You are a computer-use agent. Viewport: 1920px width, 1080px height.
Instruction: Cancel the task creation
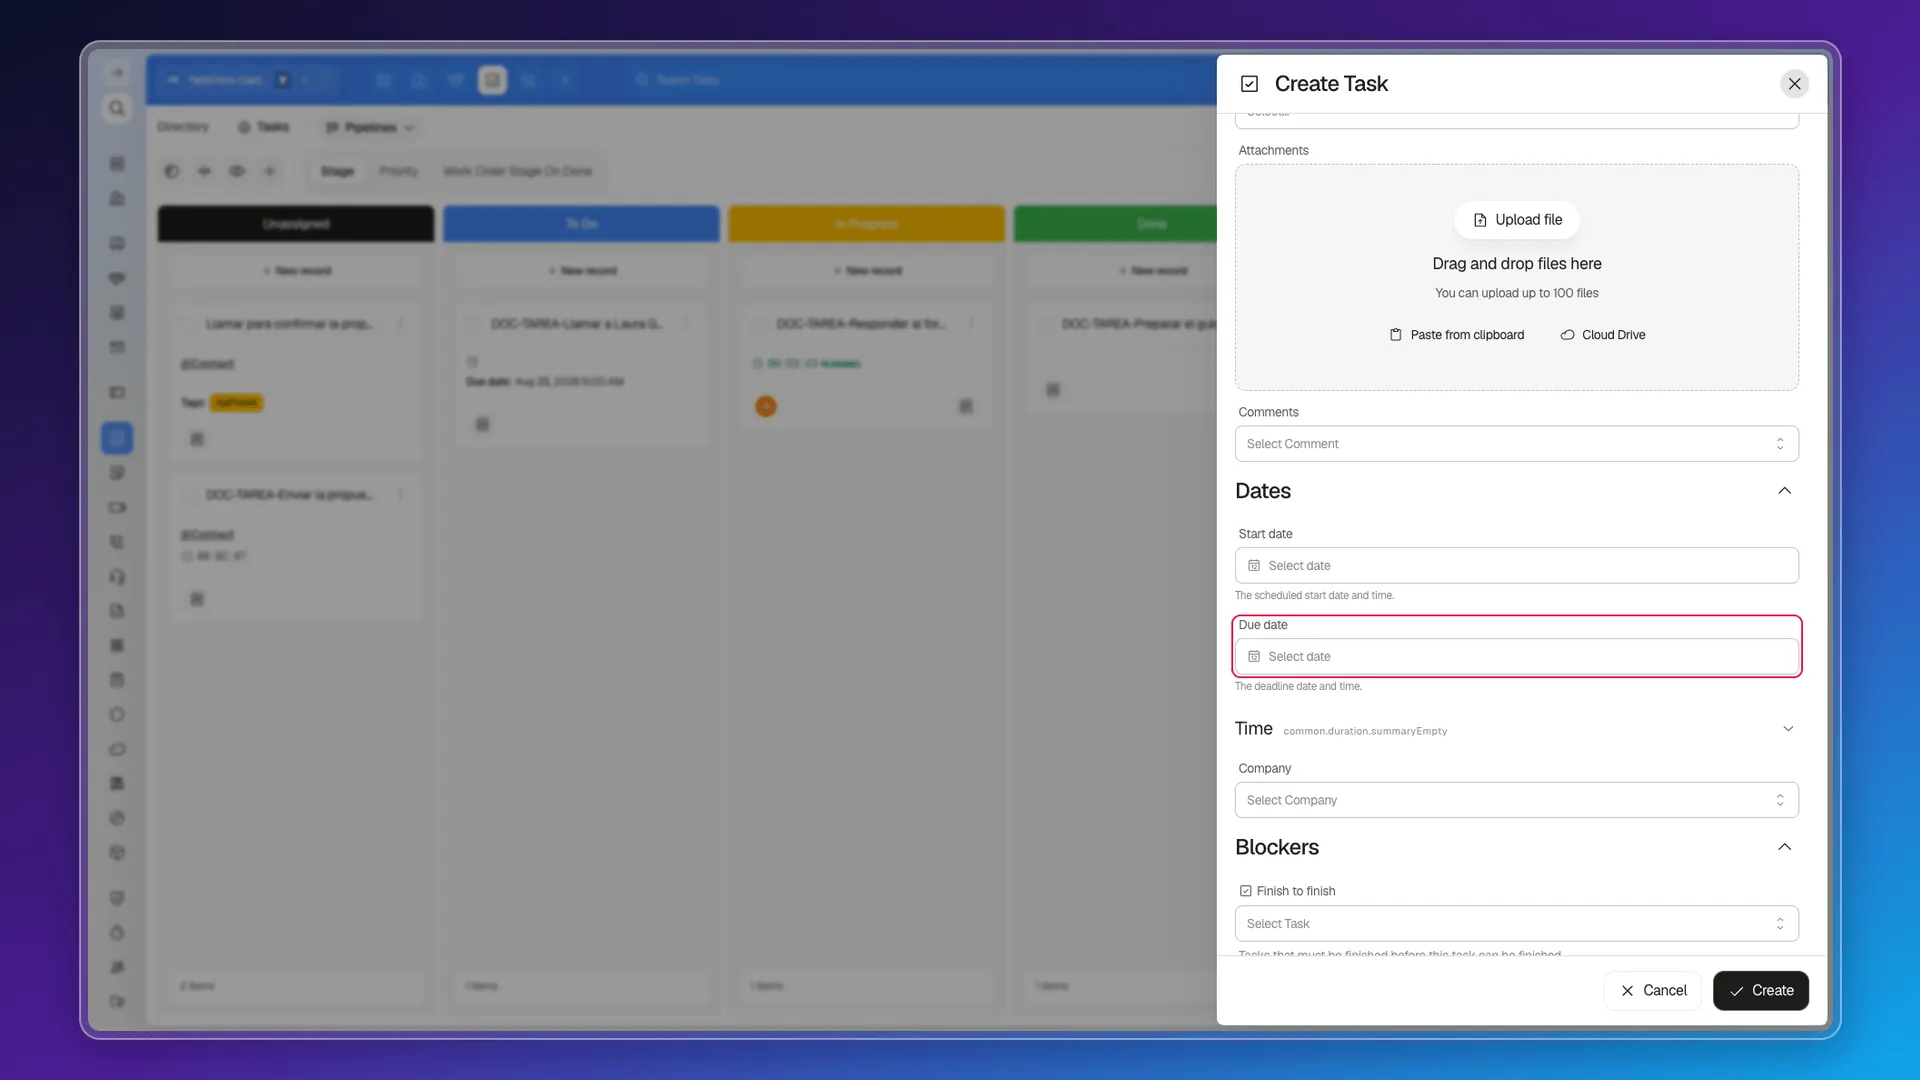(x=1653, y=991)
